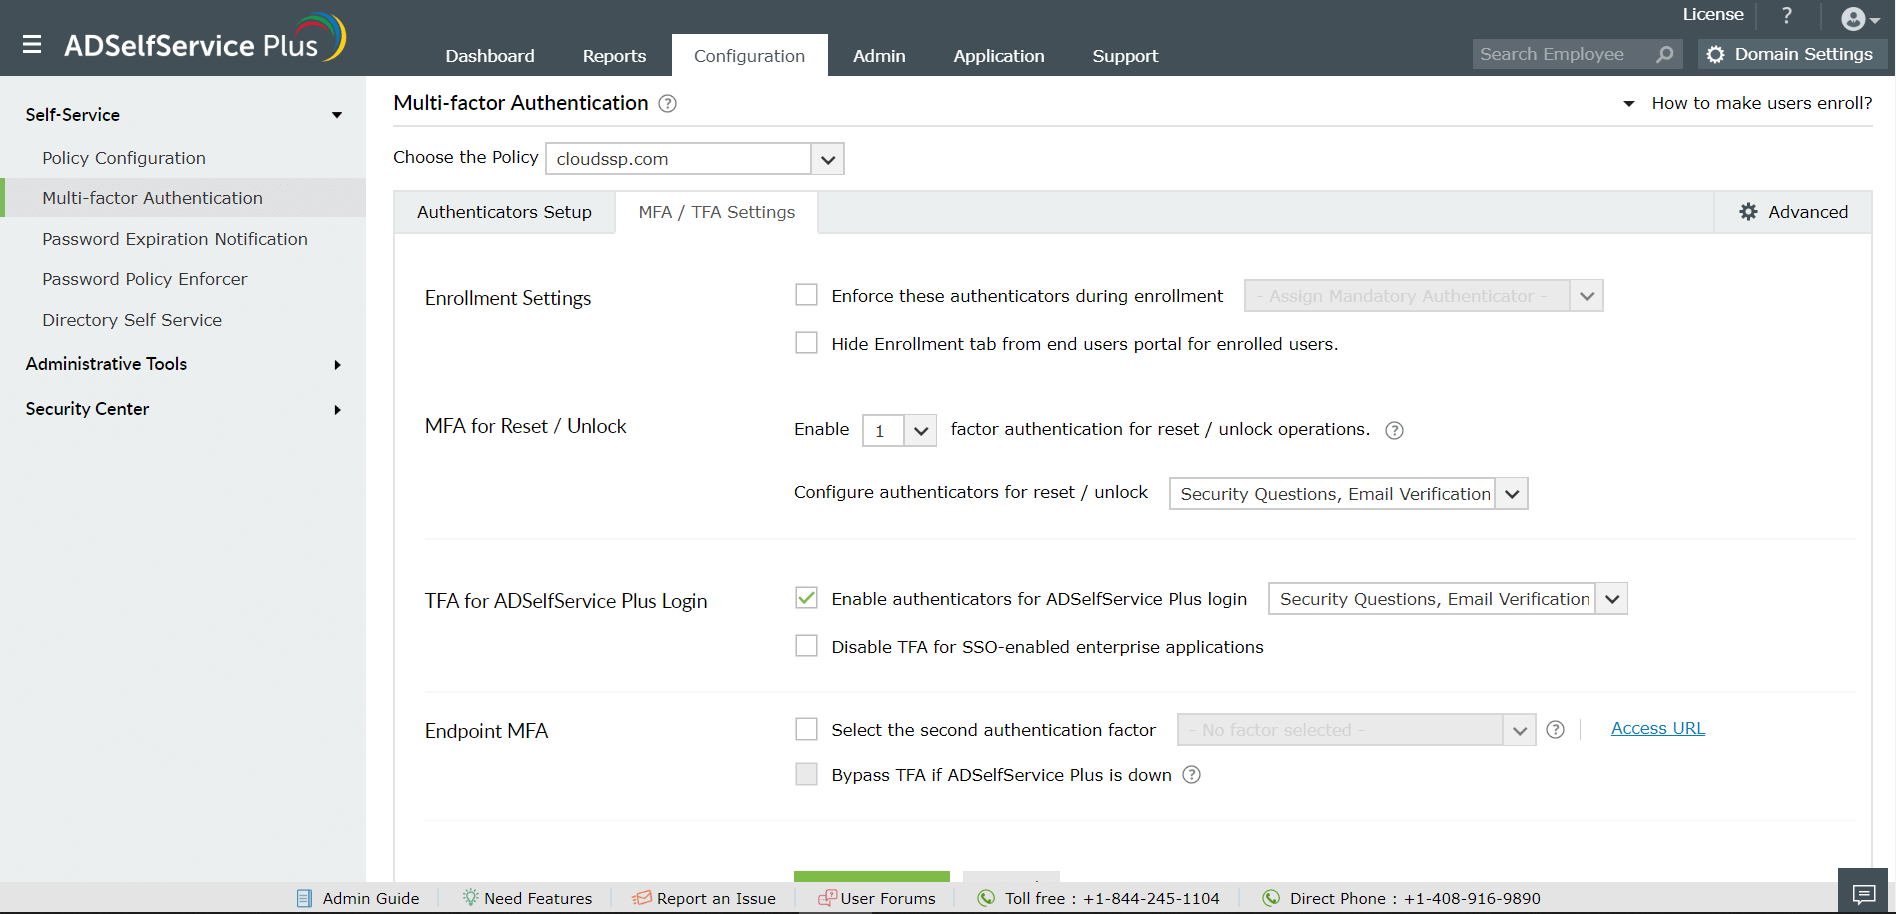
Task: Expand How to make users enroll
Action: [x=1748, y=103]
